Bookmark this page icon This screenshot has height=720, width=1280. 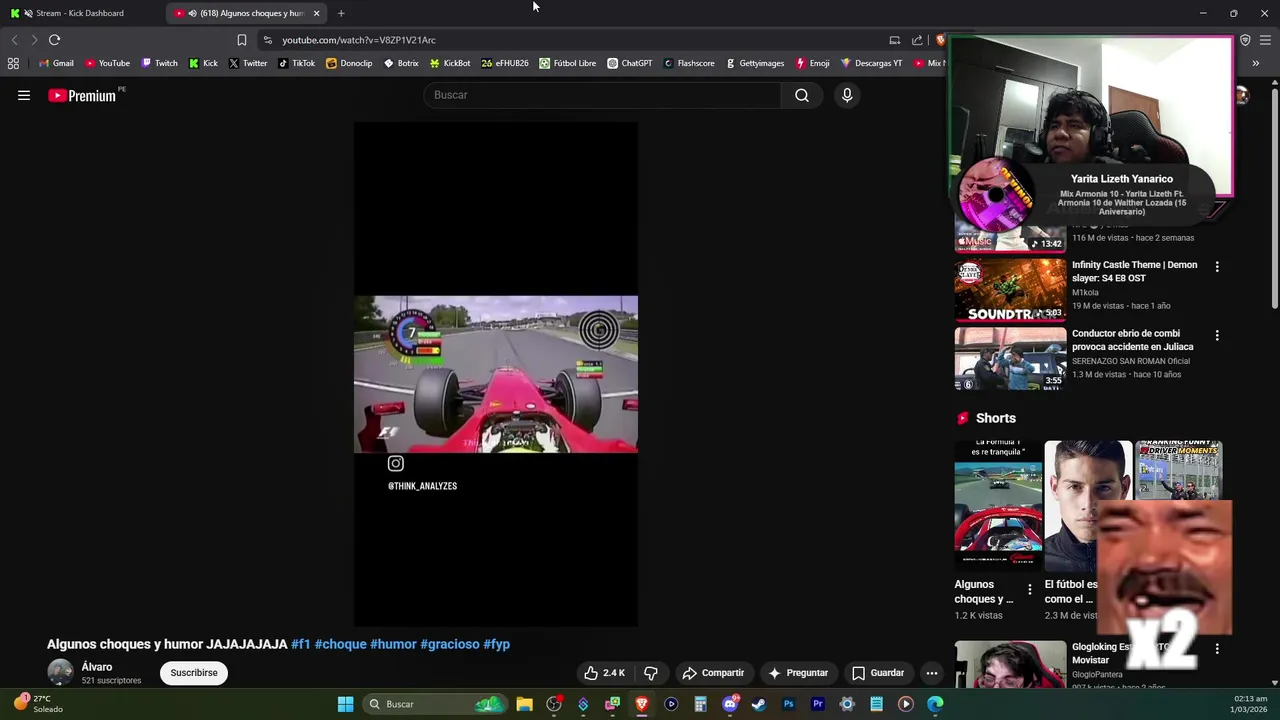[x=241, y=40]
